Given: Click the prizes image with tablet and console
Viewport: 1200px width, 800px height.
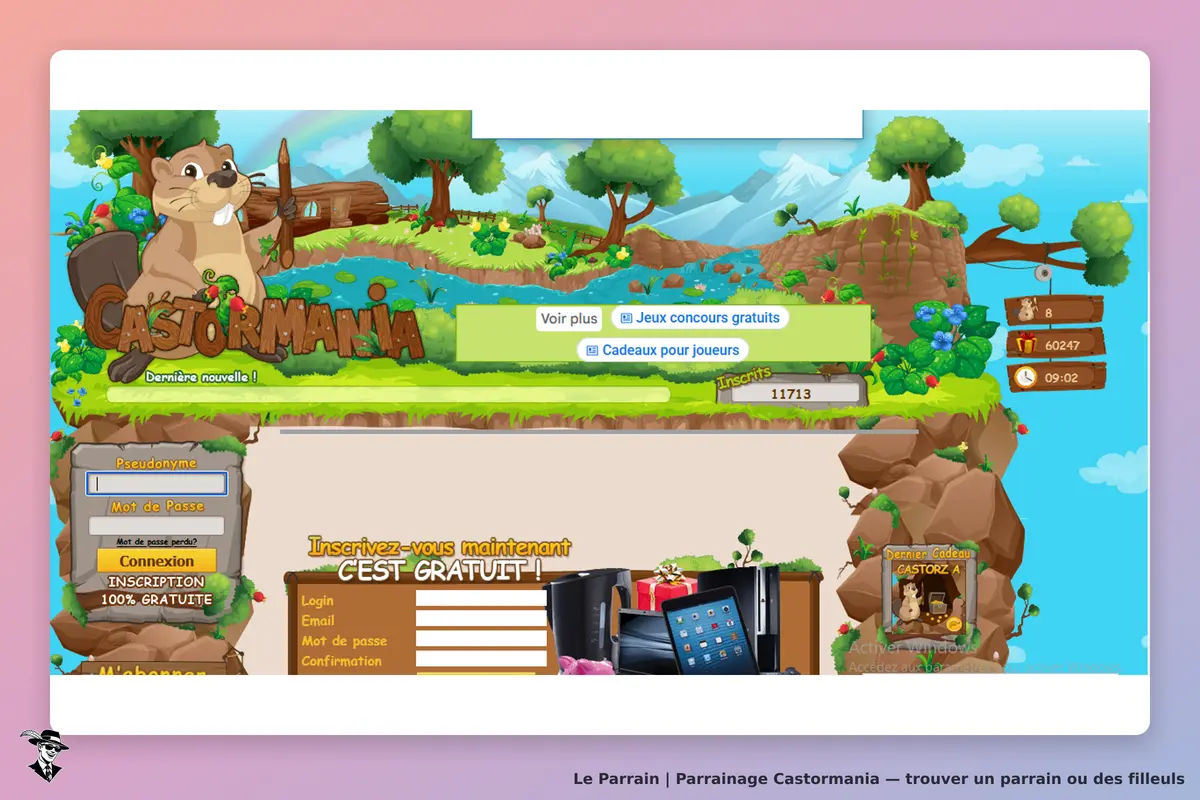Looking at the screenshot, I should point(663,618).
